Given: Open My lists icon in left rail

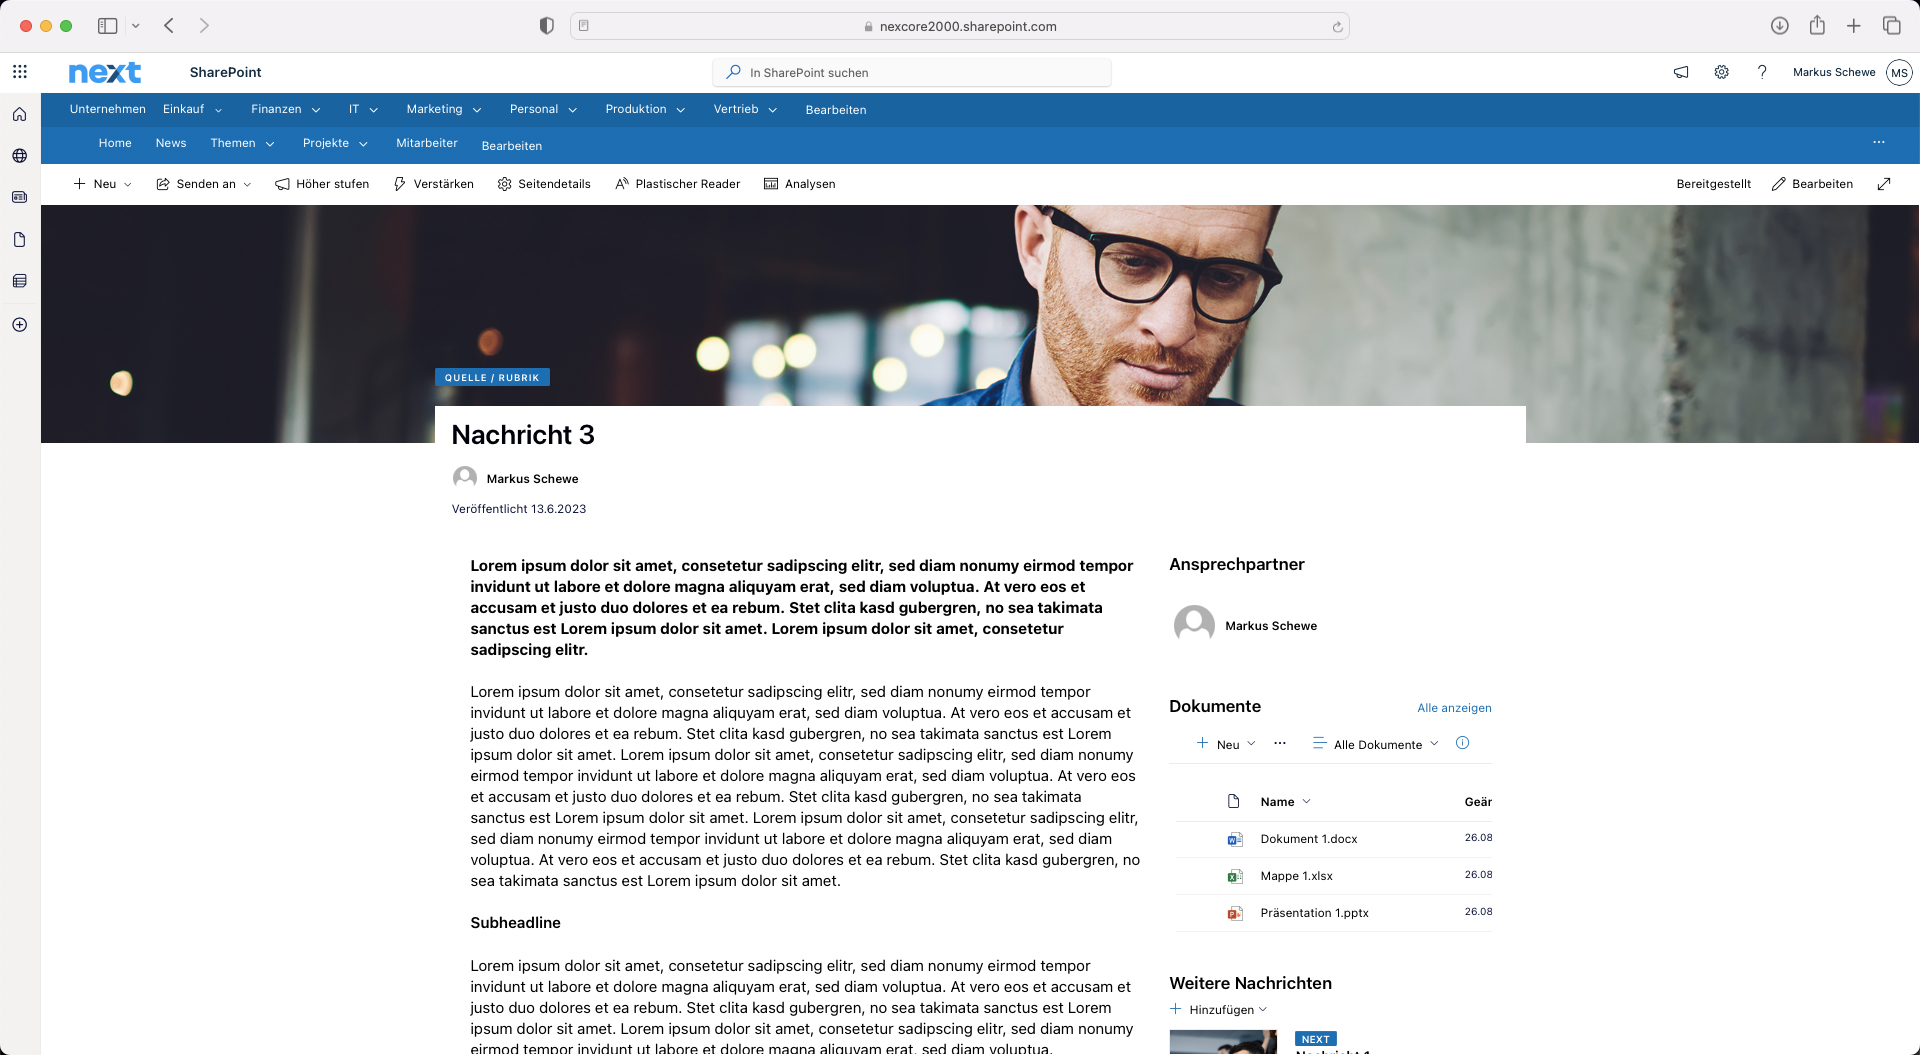Looking at the screenshot, I should coord(20,281).
